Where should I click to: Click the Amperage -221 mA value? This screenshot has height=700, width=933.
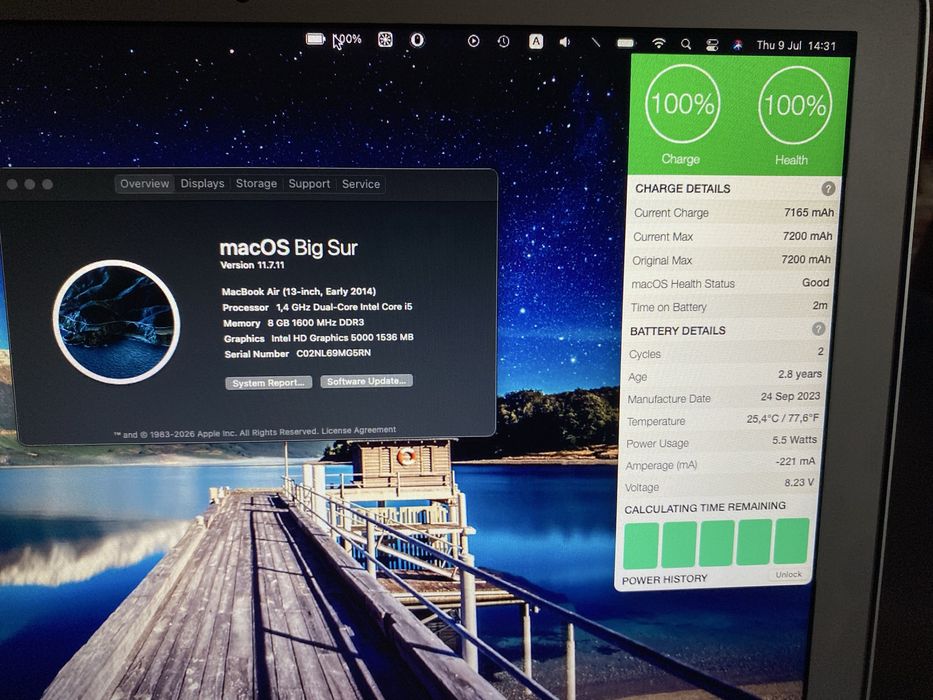point(795,461)
